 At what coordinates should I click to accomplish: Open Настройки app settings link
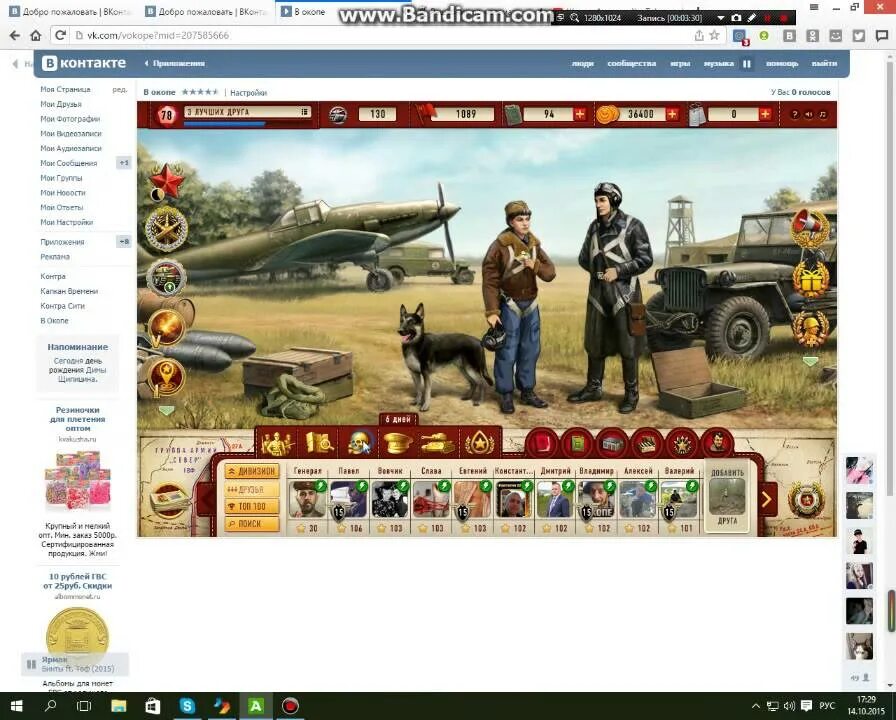pos(249,93)
